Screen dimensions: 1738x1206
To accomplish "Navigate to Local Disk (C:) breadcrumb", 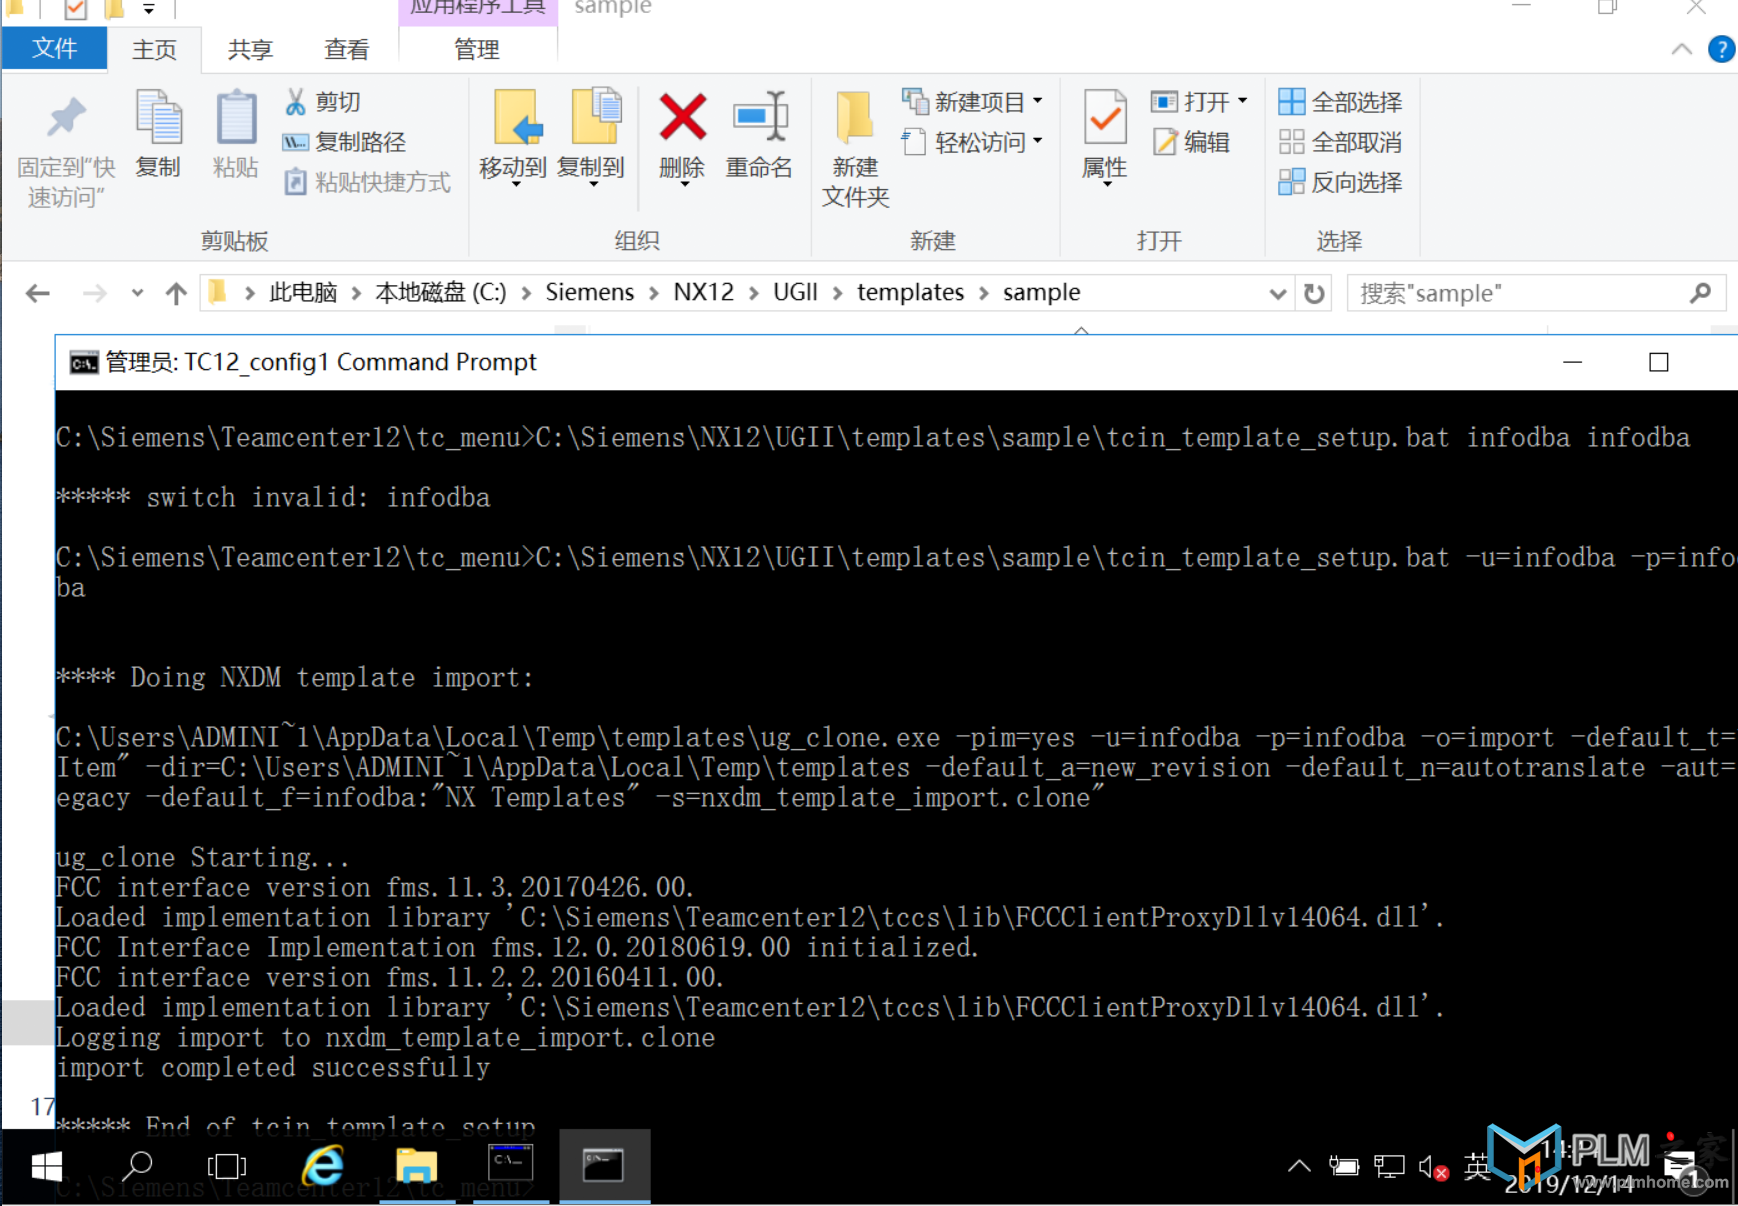I will pos(441,292).
